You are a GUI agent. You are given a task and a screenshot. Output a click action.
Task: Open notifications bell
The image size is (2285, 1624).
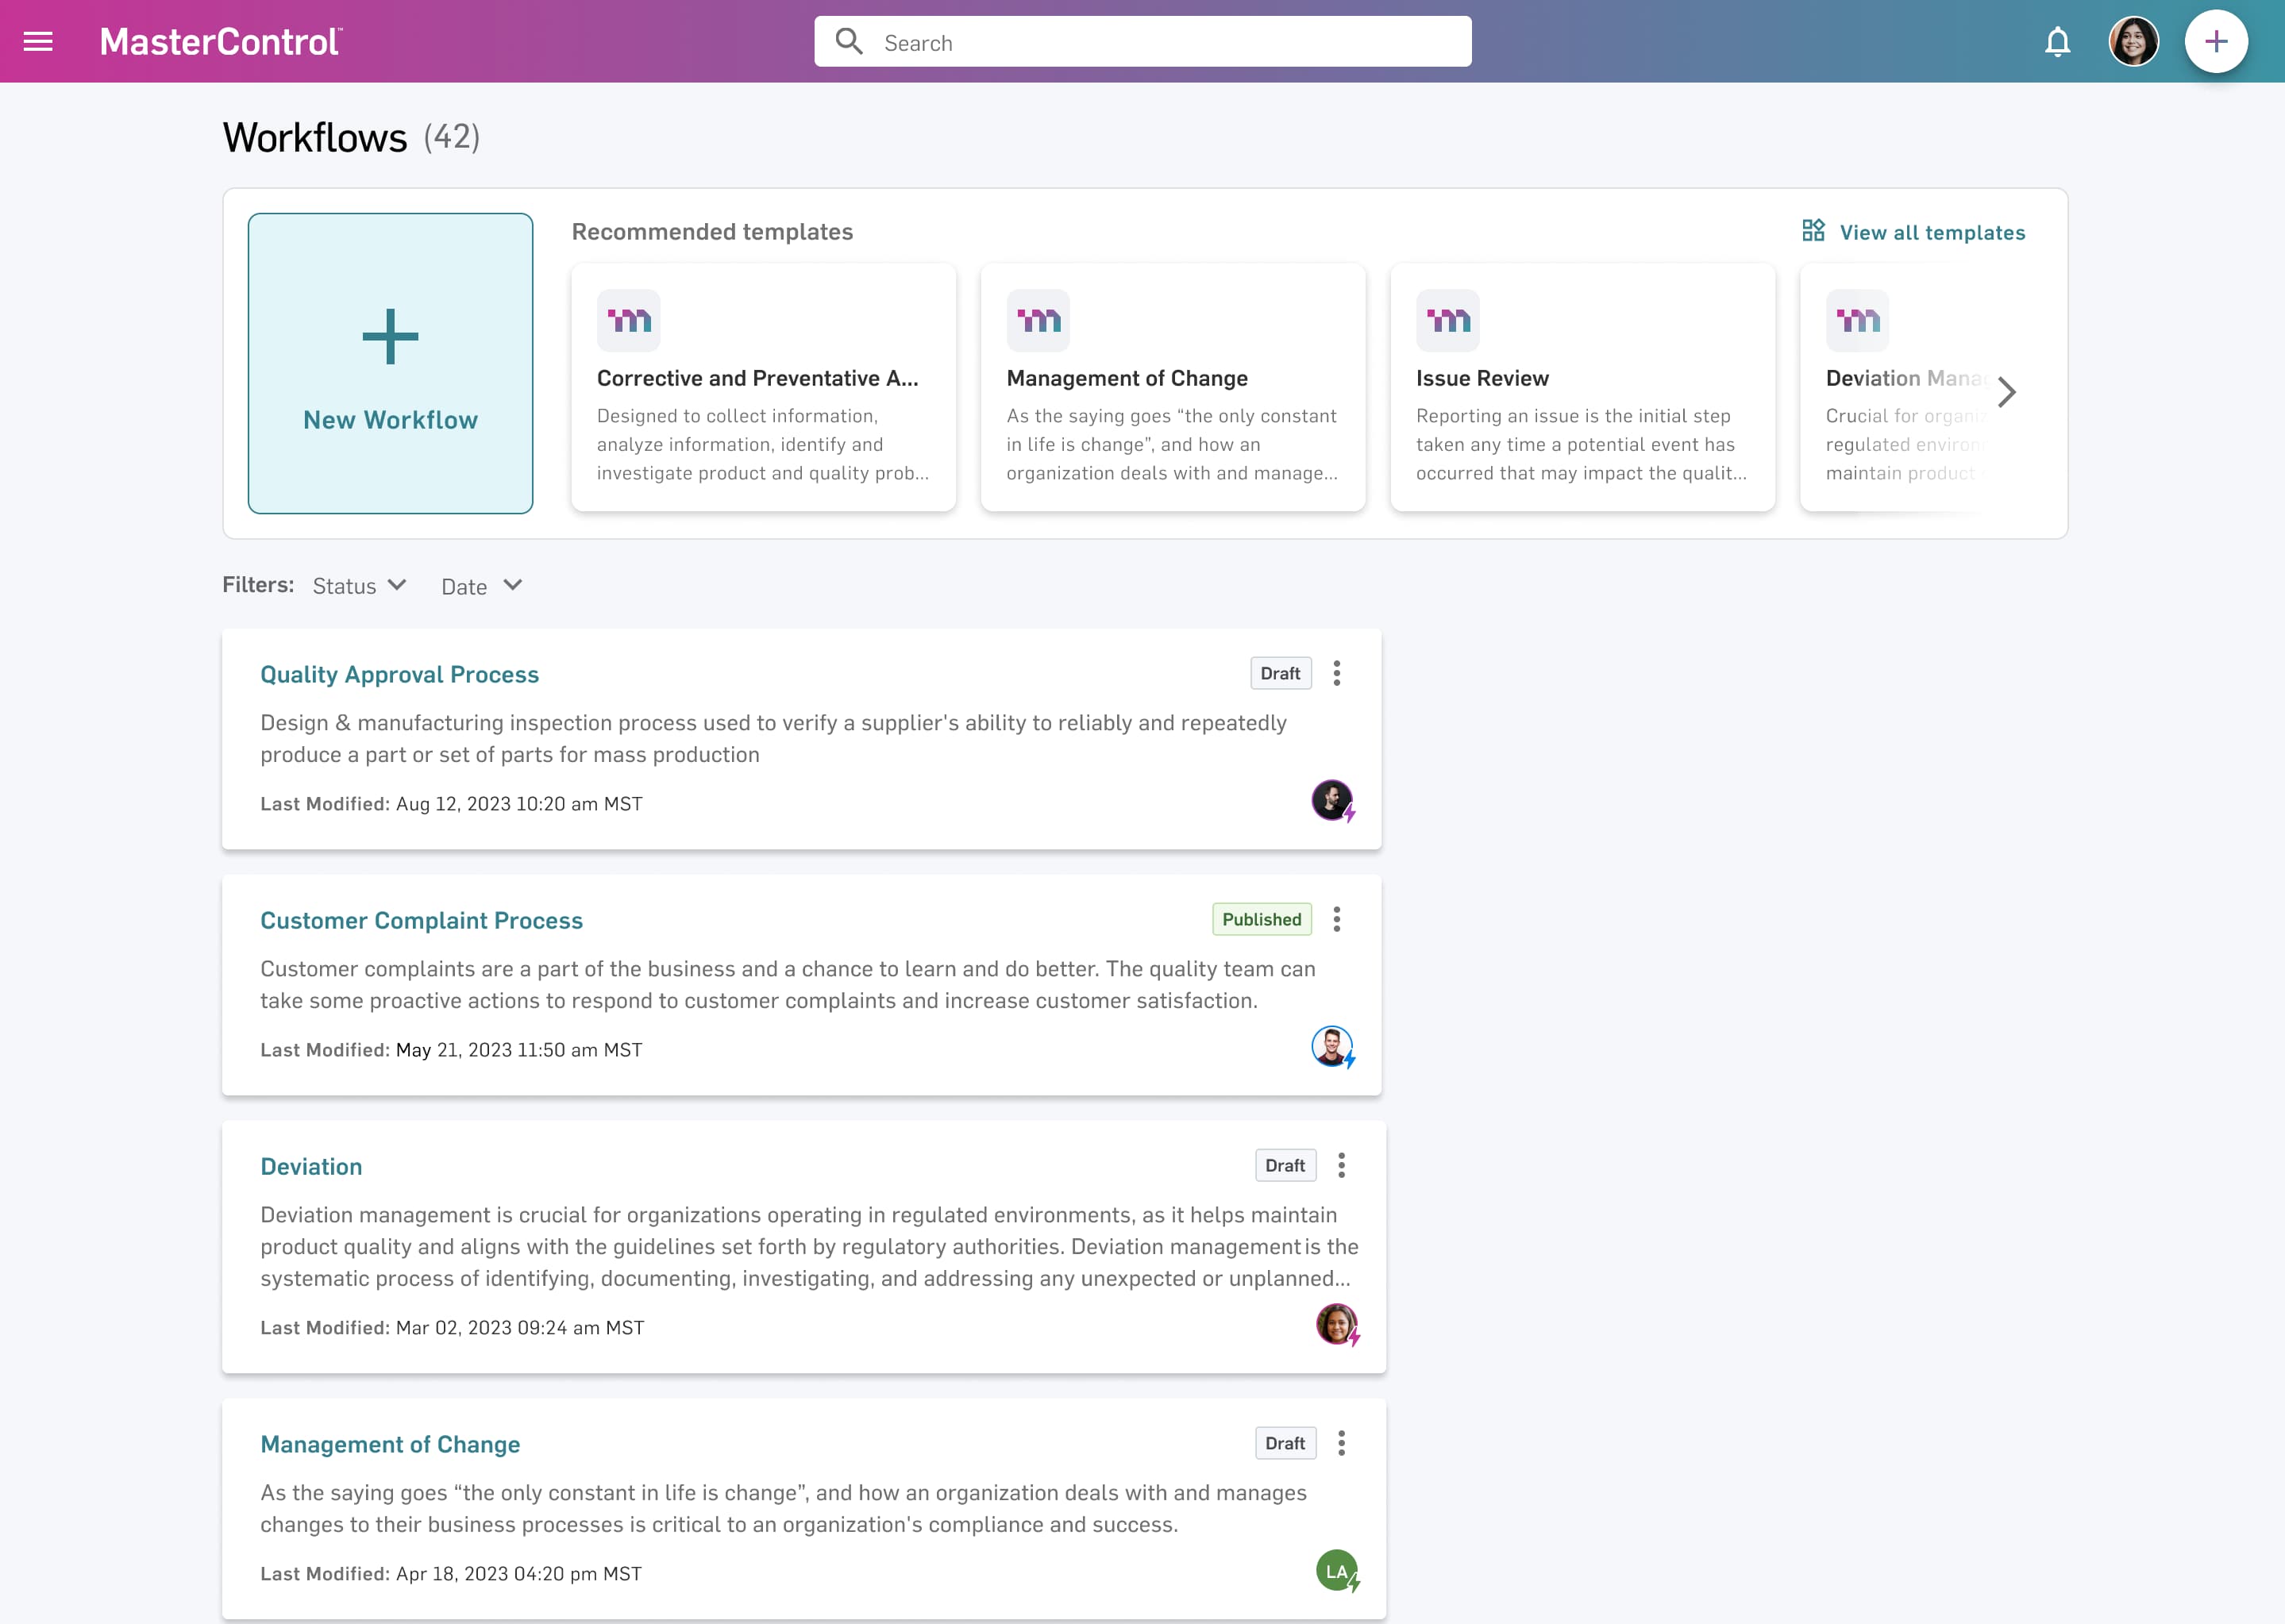point(2057,41)
